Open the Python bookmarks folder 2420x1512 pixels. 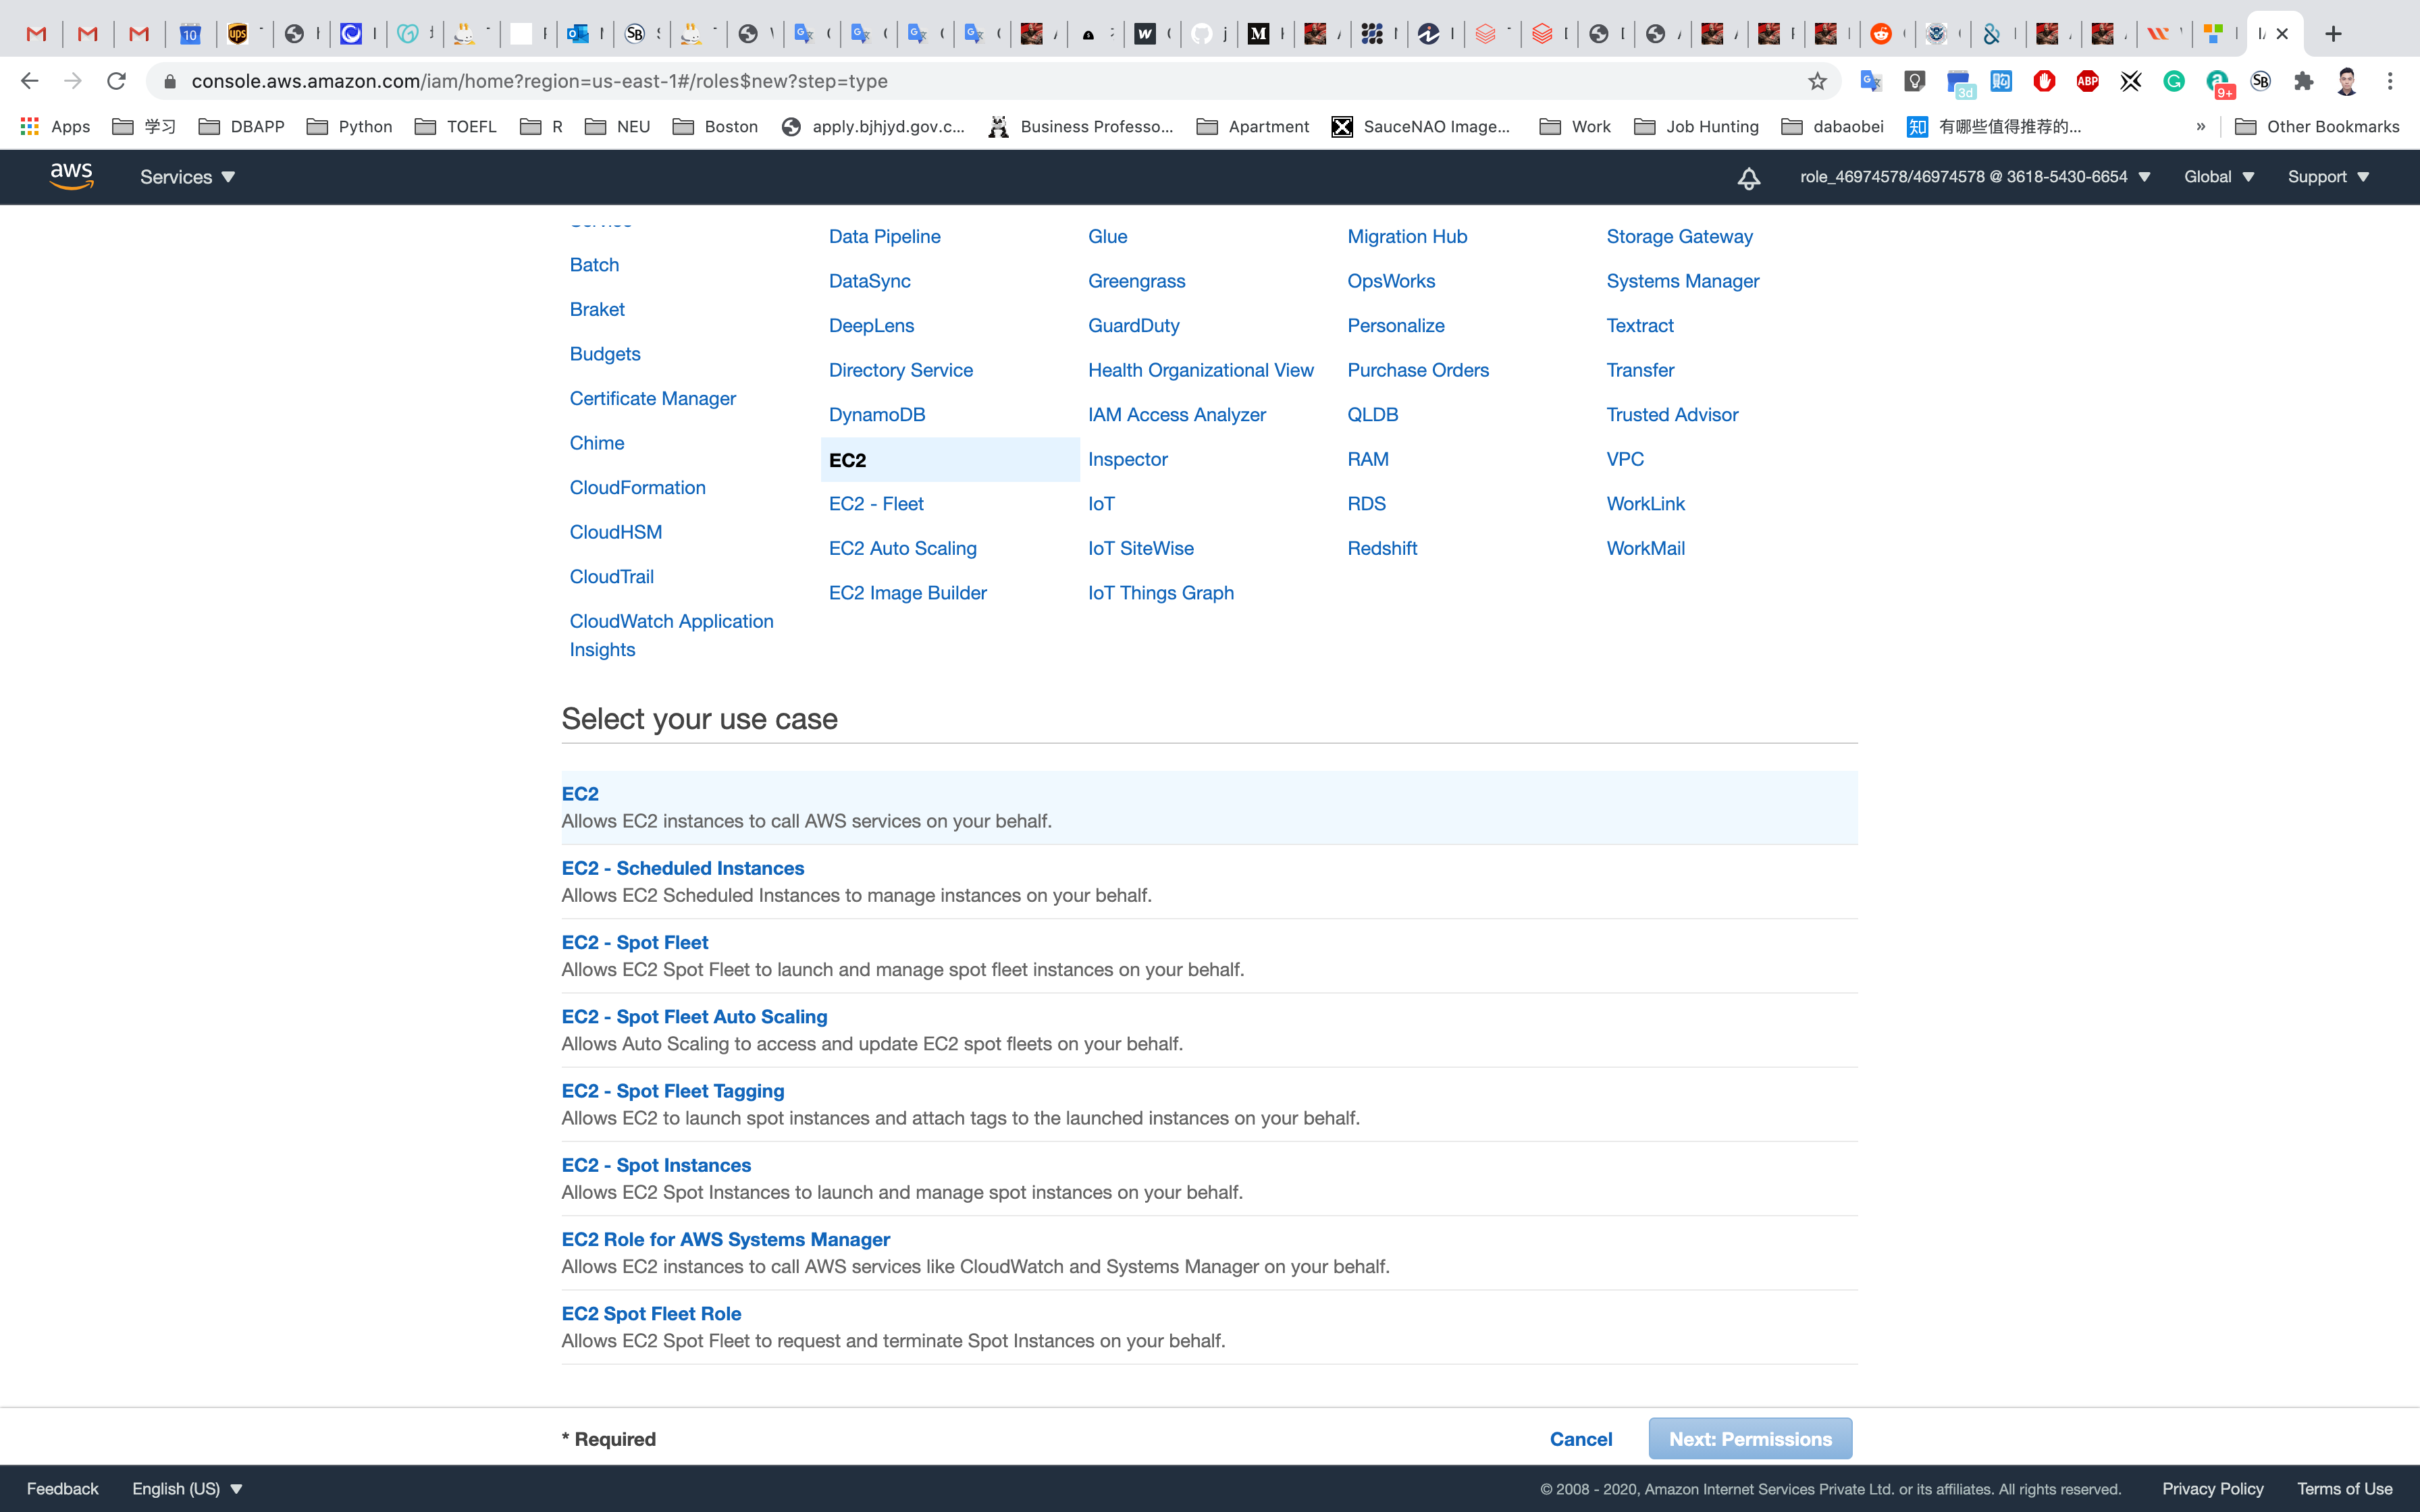pyautogui.click(x=350, y=126)
